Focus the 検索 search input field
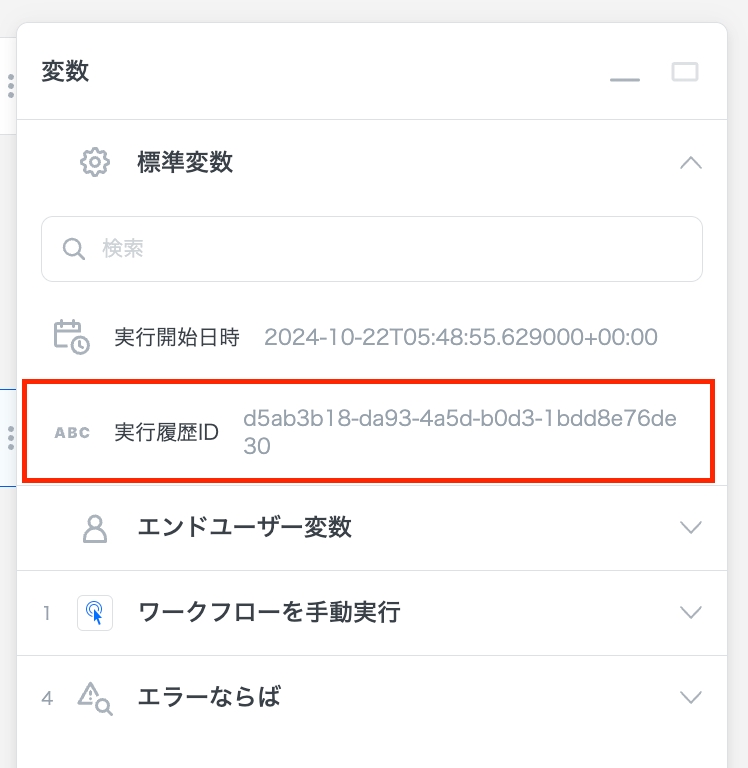748x768 pixels. click(x=390, y=249)
